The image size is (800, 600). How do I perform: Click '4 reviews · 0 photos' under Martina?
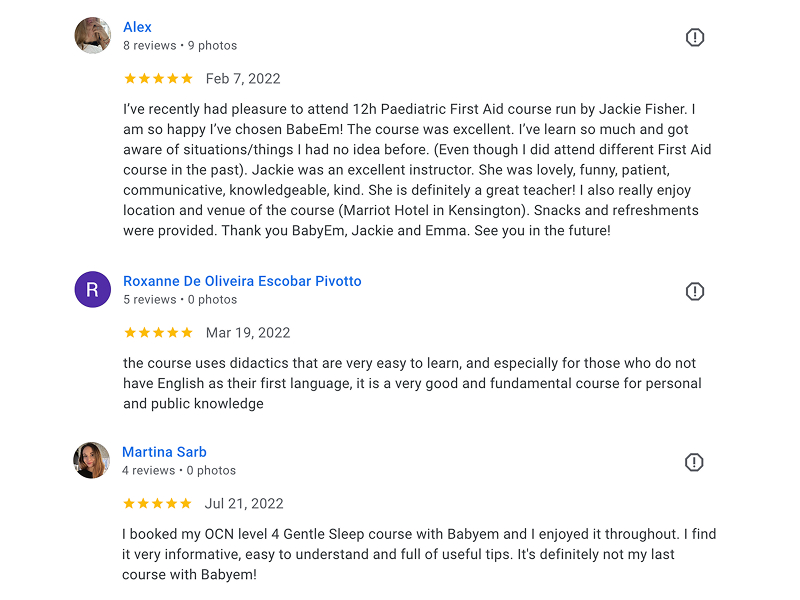click(179, 470)
